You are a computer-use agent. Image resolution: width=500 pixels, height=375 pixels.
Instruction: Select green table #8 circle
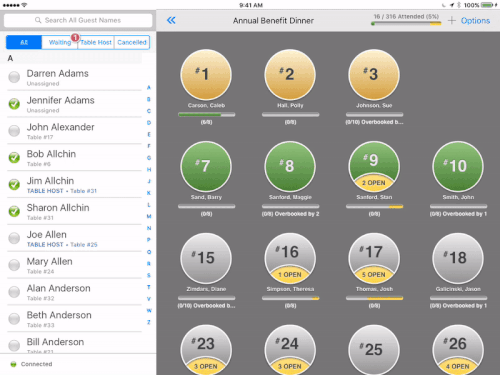point(290,166)
